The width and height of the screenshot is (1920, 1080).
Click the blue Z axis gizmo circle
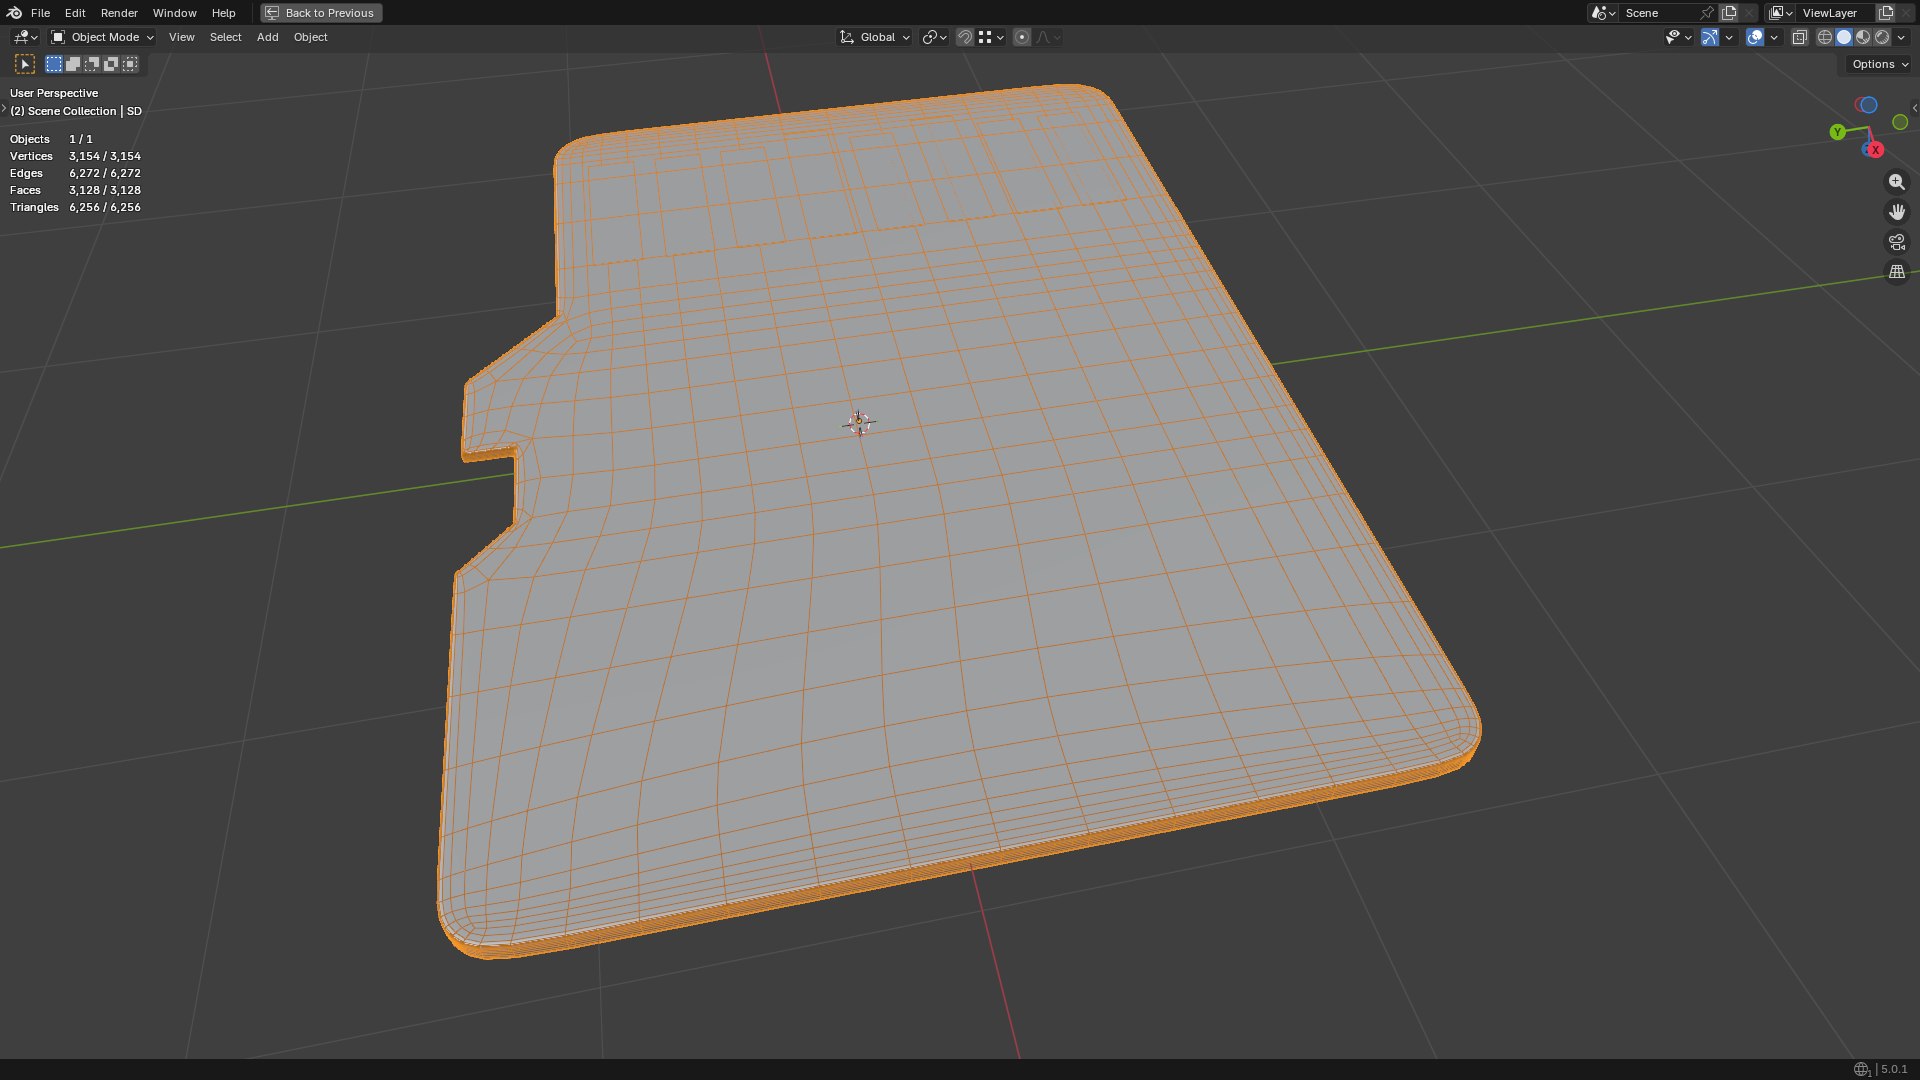click(x=1868, y=105)
